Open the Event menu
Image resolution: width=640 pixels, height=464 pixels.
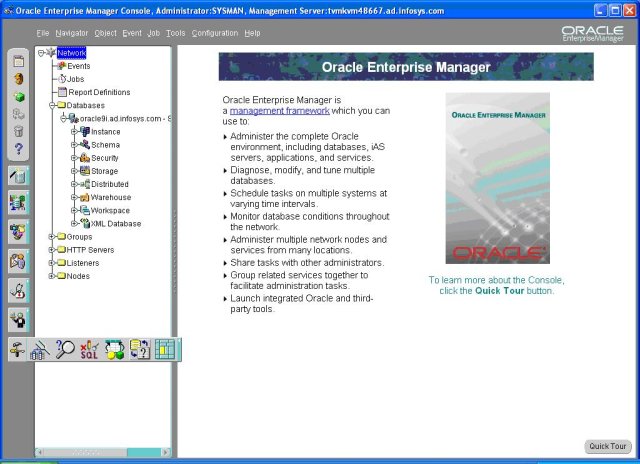pyautogui.click(x=132, y=33)
